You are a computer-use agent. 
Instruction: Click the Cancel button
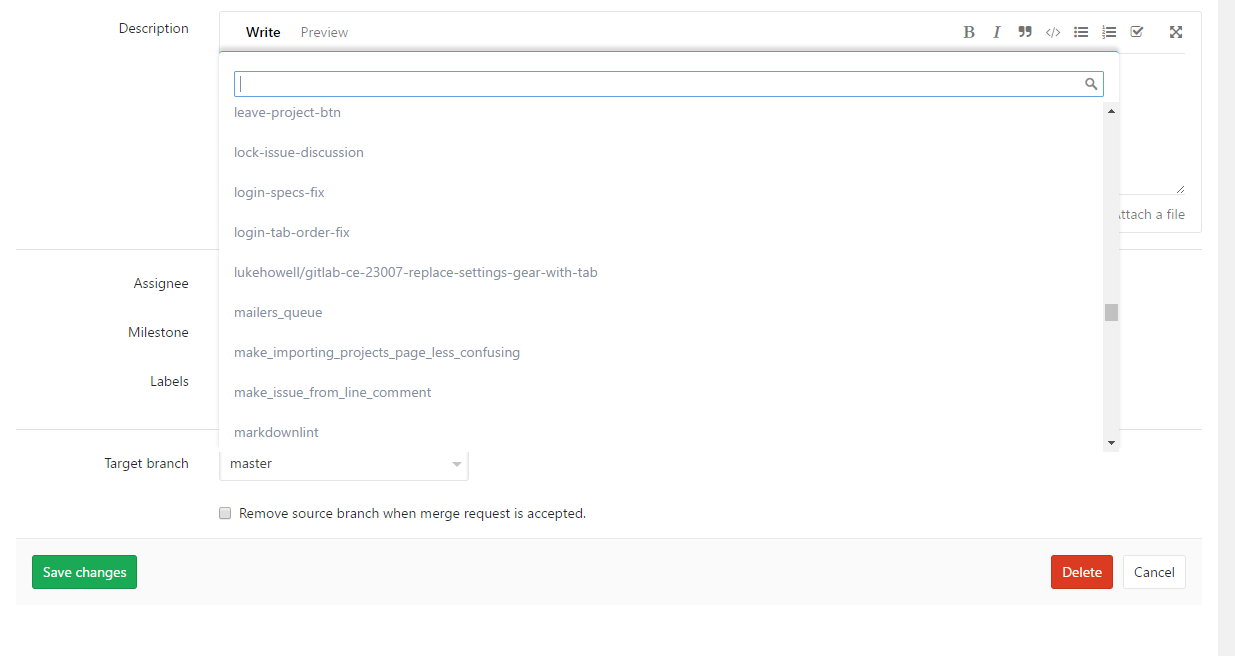pyautogui.click(x=1154, y=572)
